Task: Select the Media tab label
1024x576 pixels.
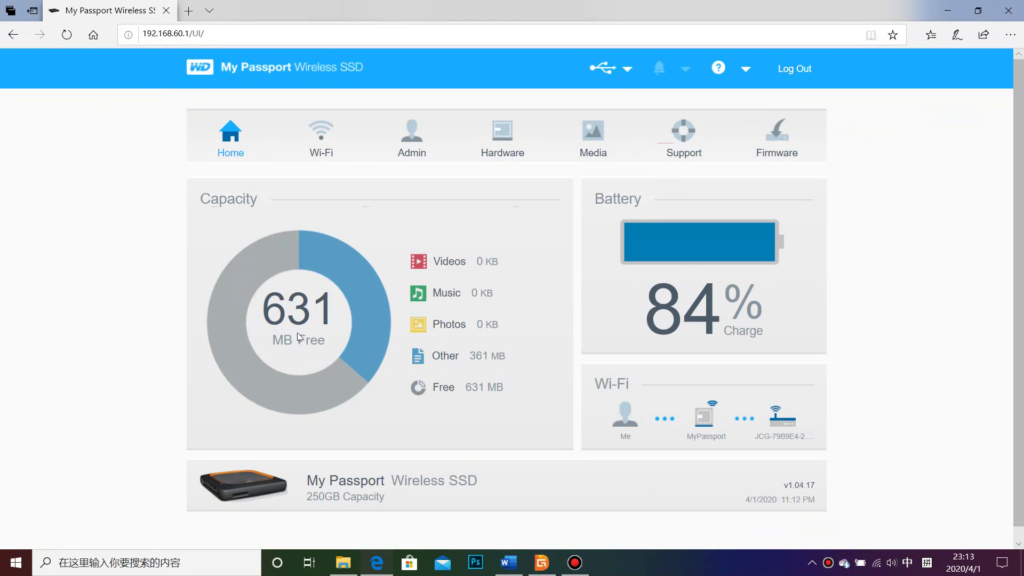Action: click(x=593, y=153)
